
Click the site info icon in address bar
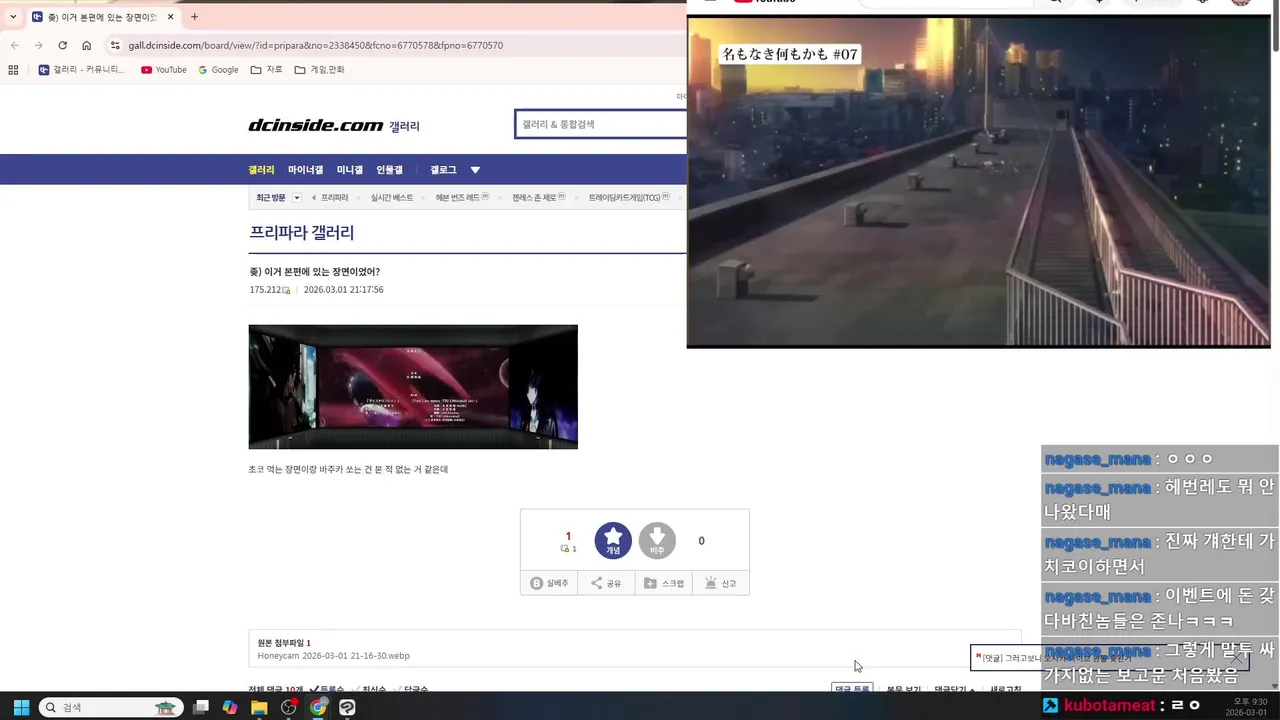(x=115, y=45)
